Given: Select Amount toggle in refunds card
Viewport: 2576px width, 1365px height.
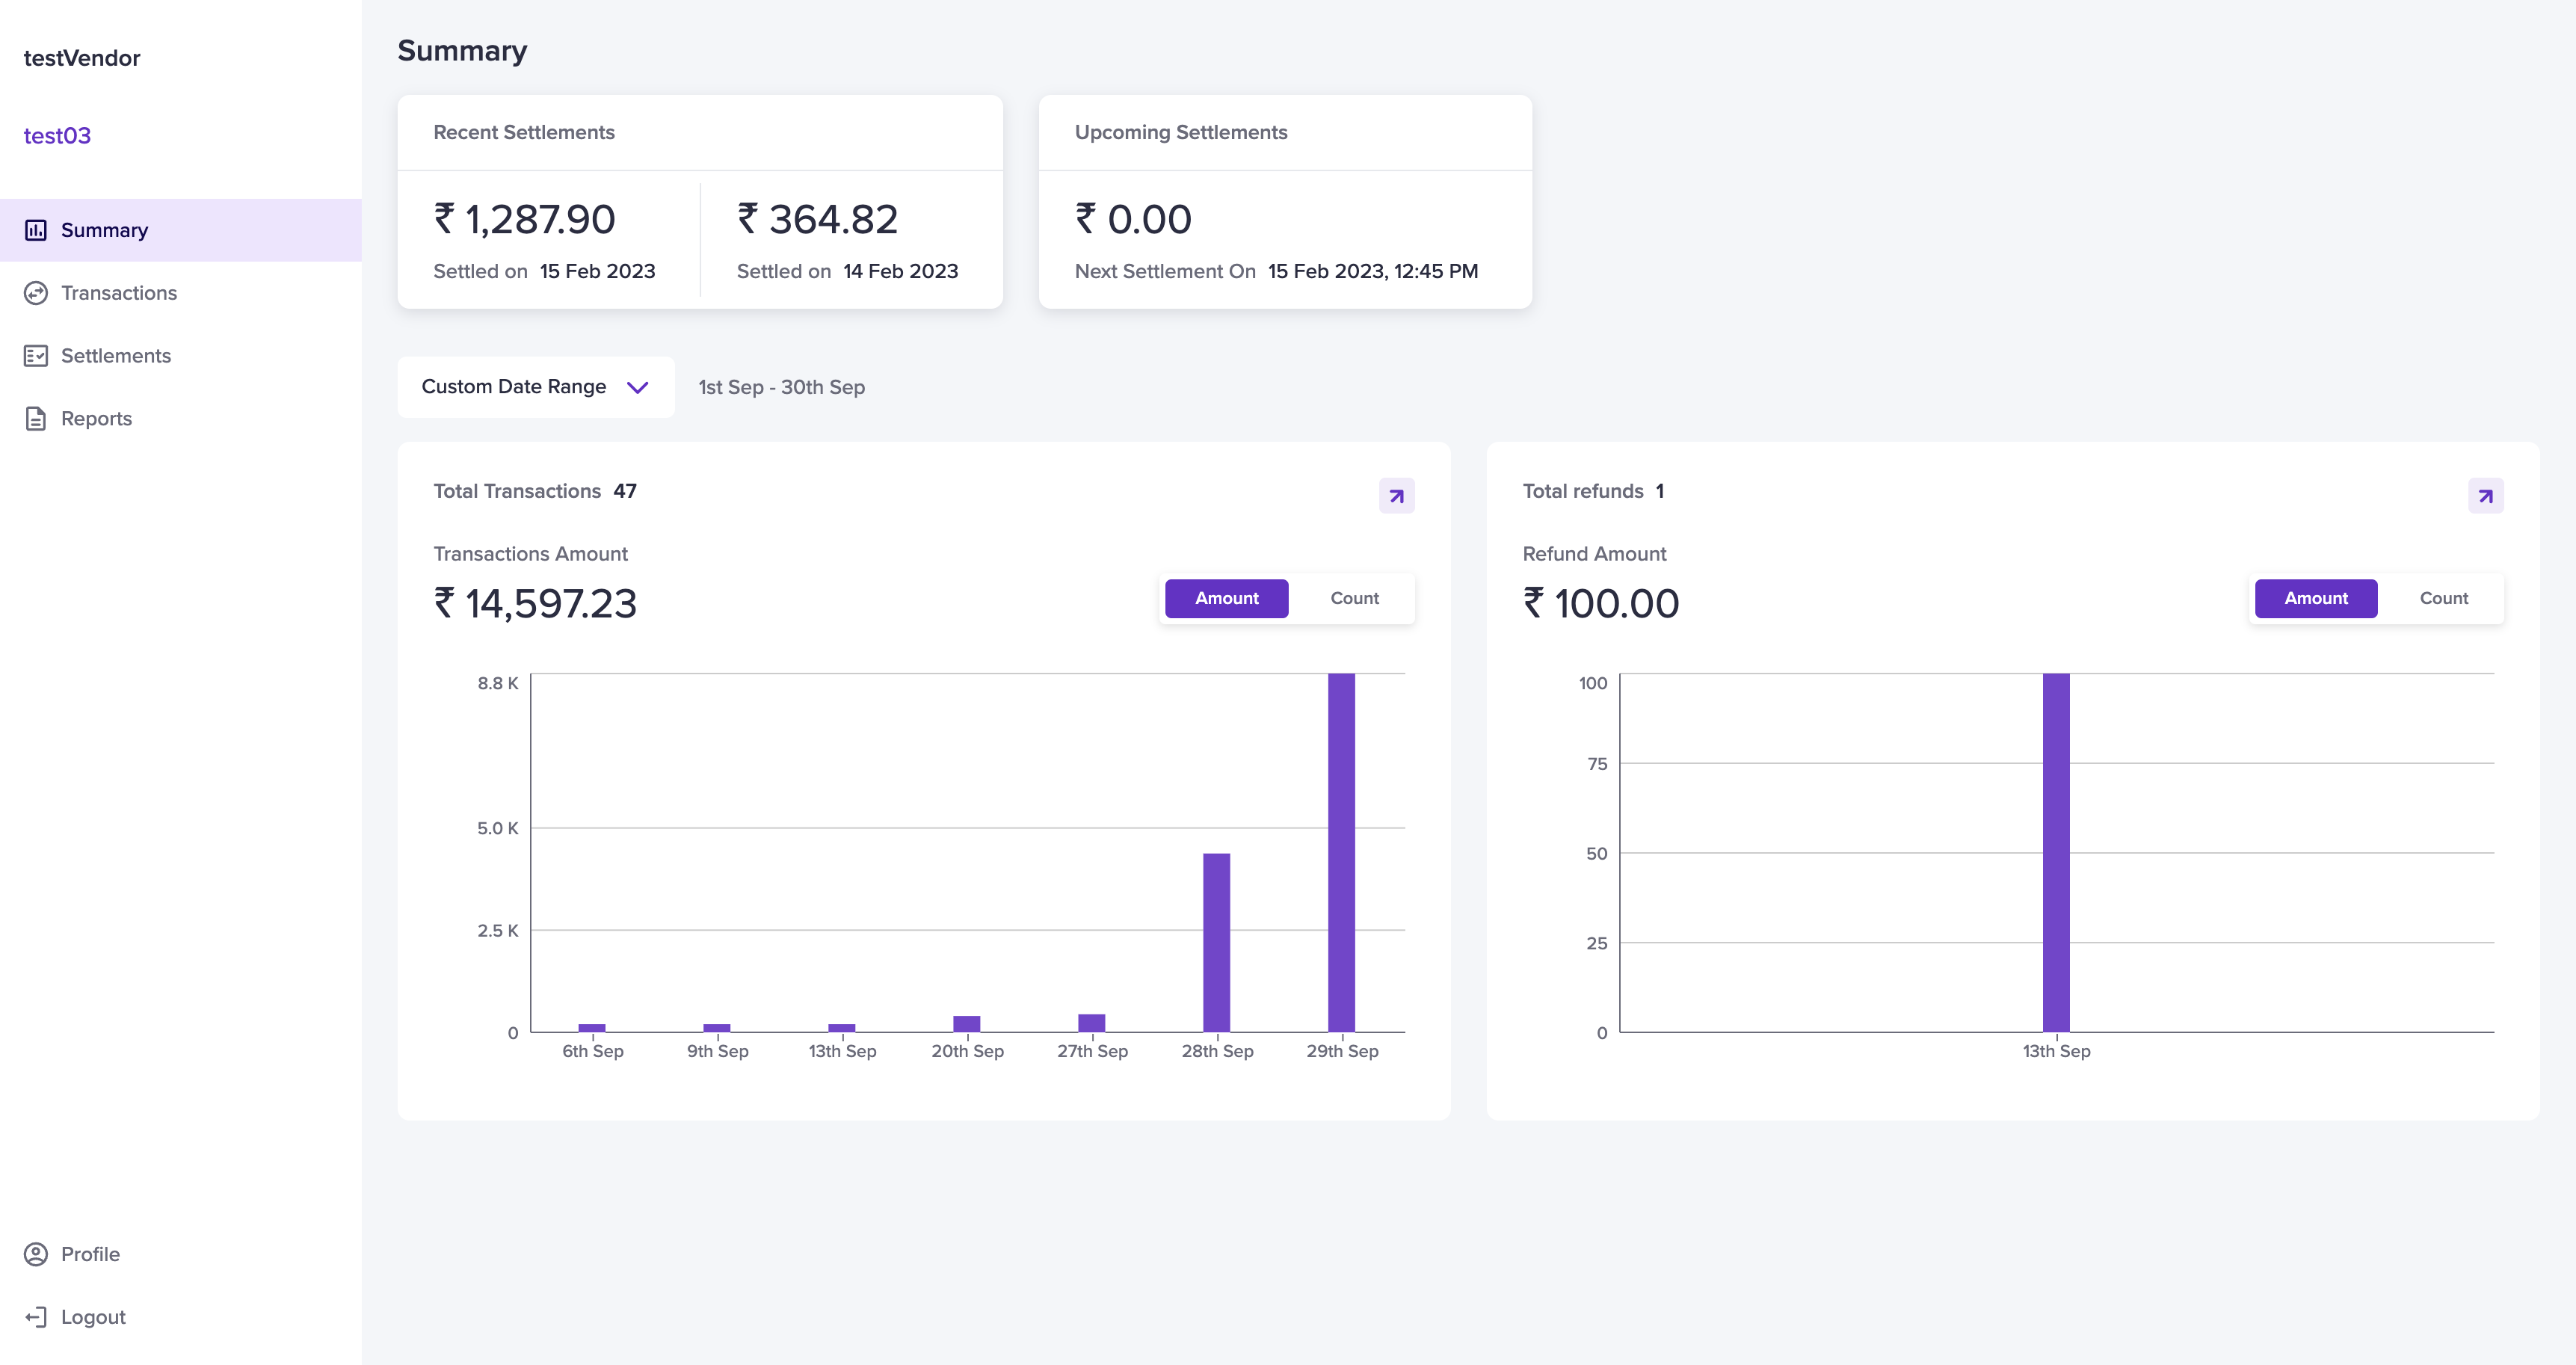Looking at the screenshot, I should point(2315,598).
